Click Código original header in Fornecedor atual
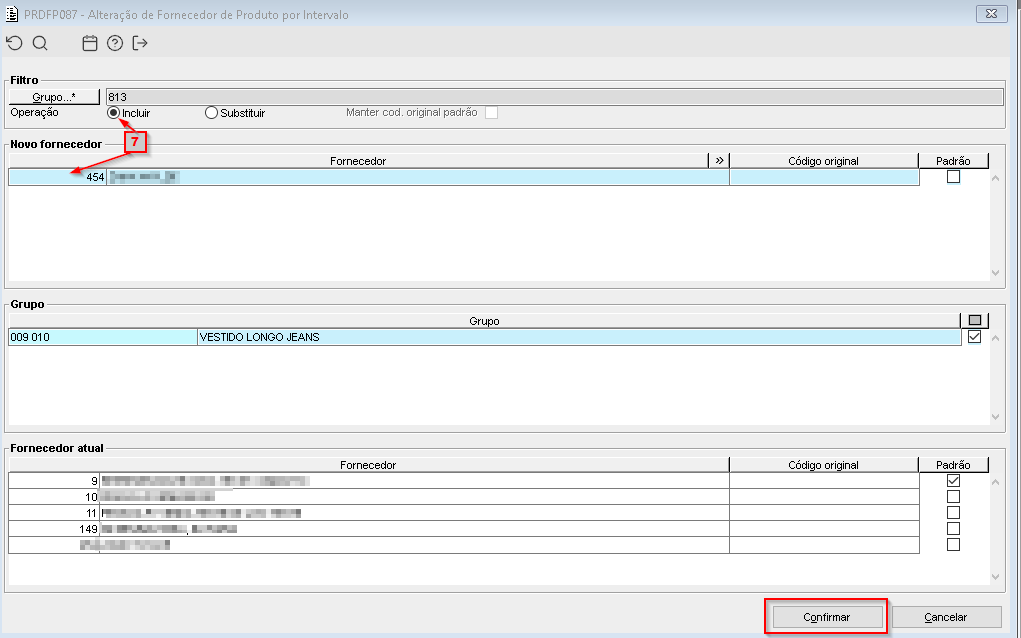 824,465
